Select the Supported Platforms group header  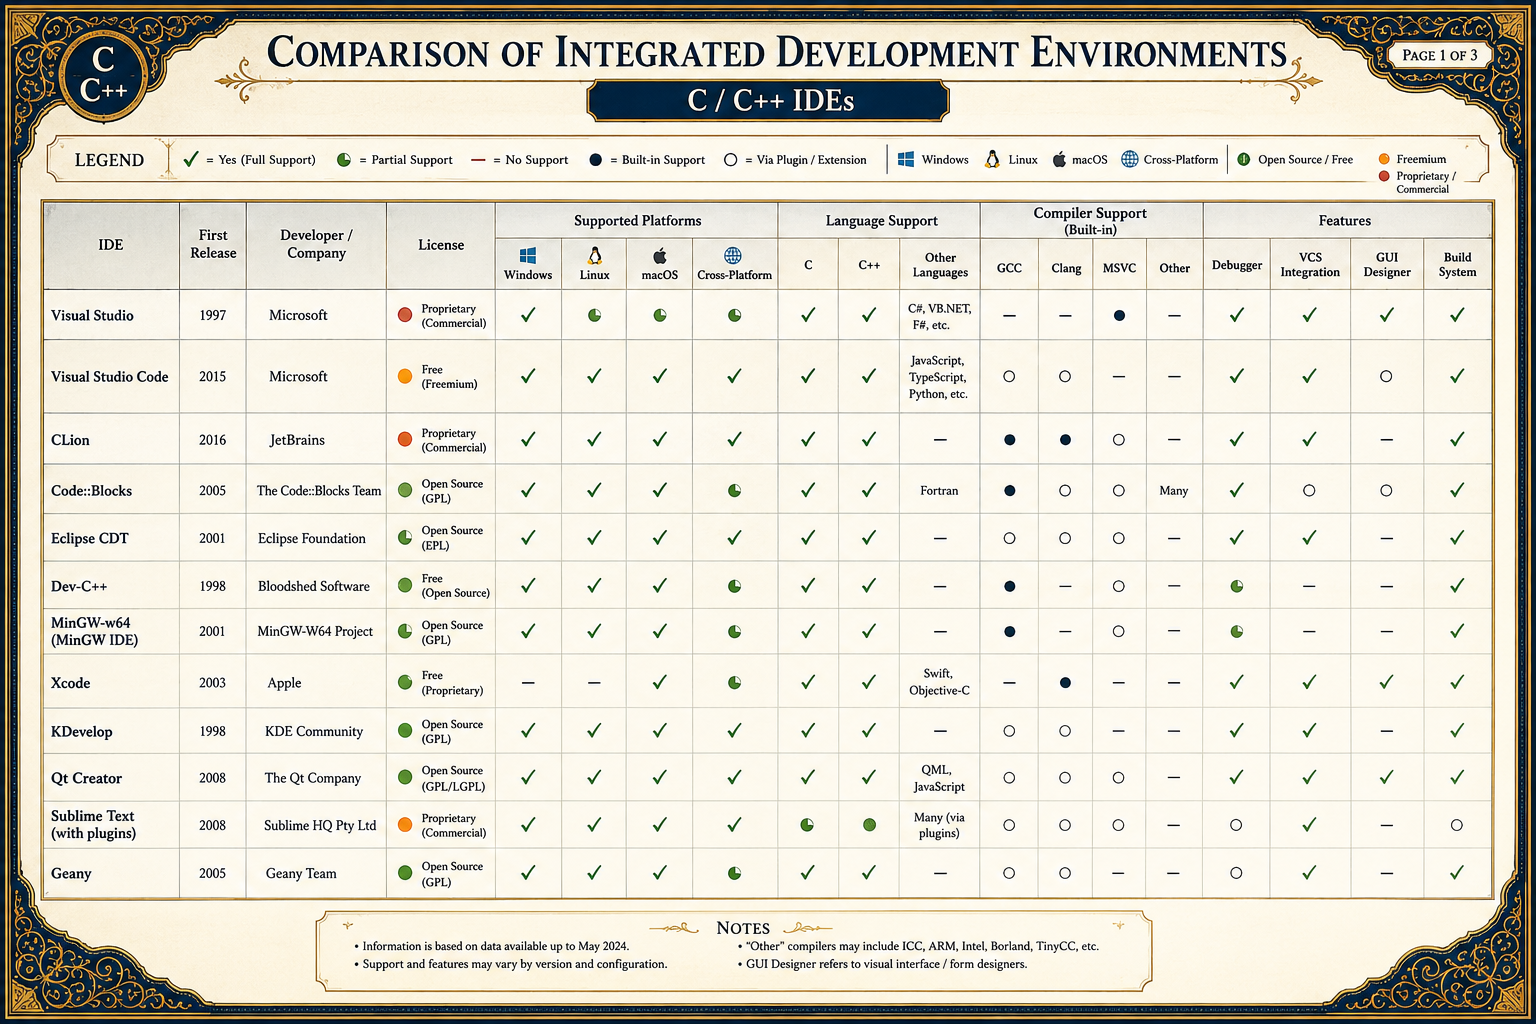click(637, 220)
